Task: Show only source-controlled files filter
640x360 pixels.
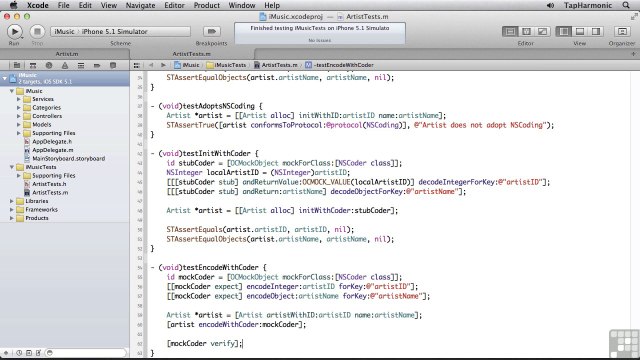Action: tap(29, 353)
